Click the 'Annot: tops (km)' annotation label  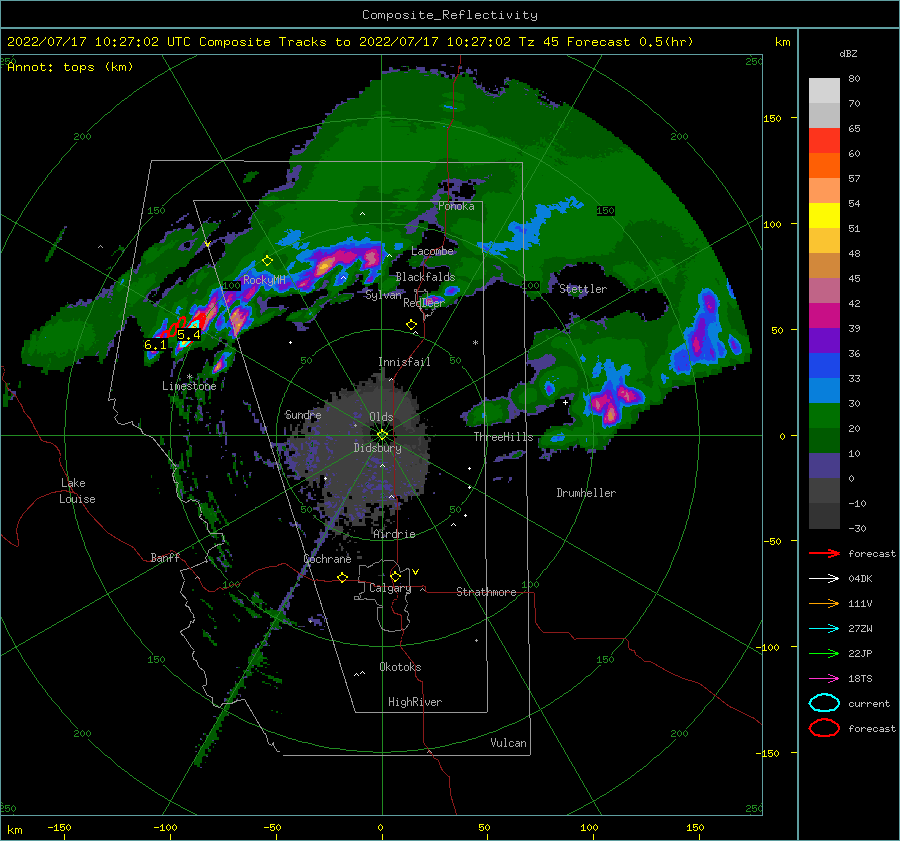[x=70, y=67]
